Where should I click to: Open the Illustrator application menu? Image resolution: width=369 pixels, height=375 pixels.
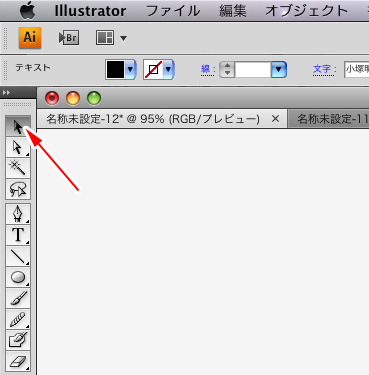point(90,11)
